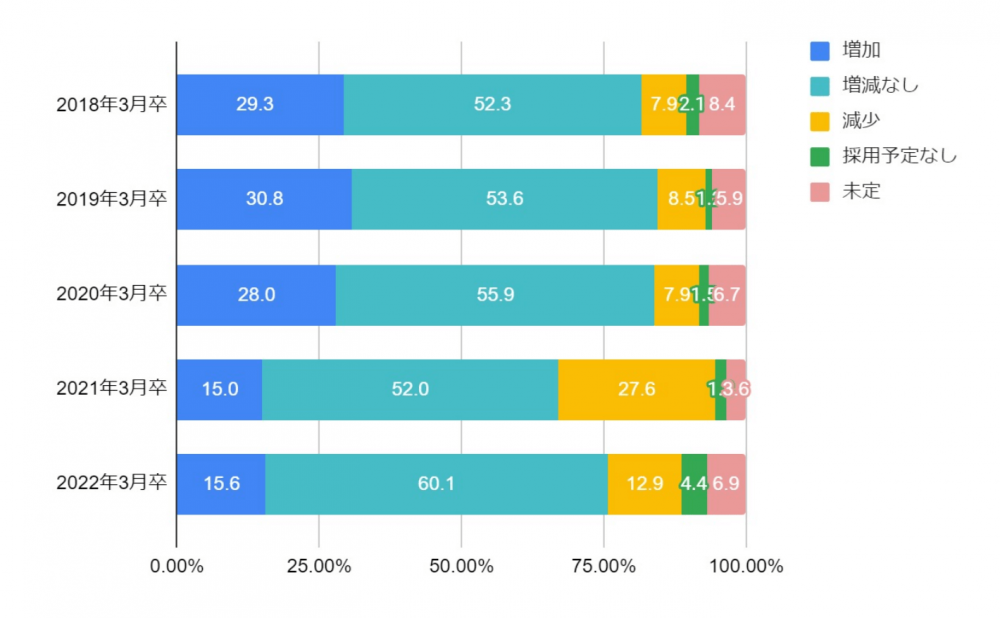Select the 28.0 blue bar segment
Image resolution: width=1000 pixels, height=618 pixels.
pos(256,294)
